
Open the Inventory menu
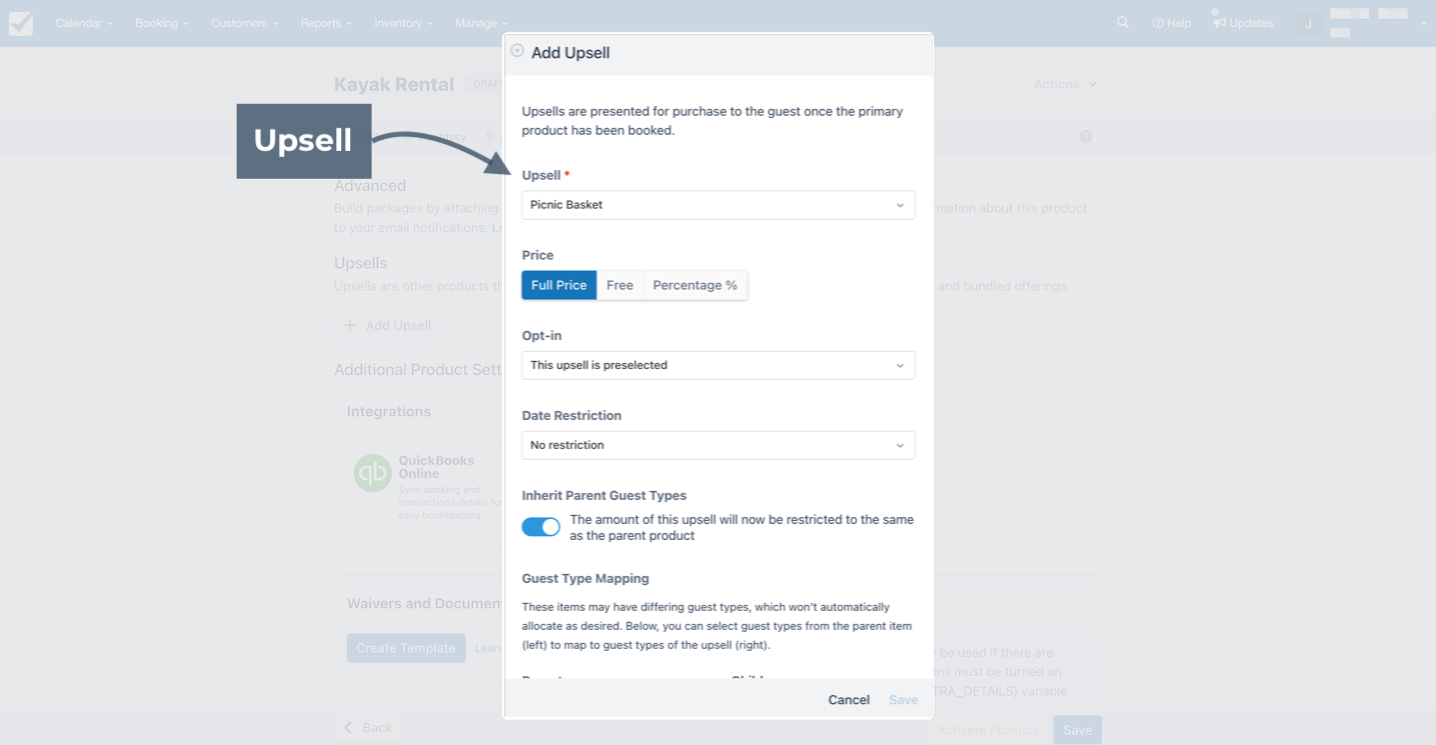pos(403,23)
